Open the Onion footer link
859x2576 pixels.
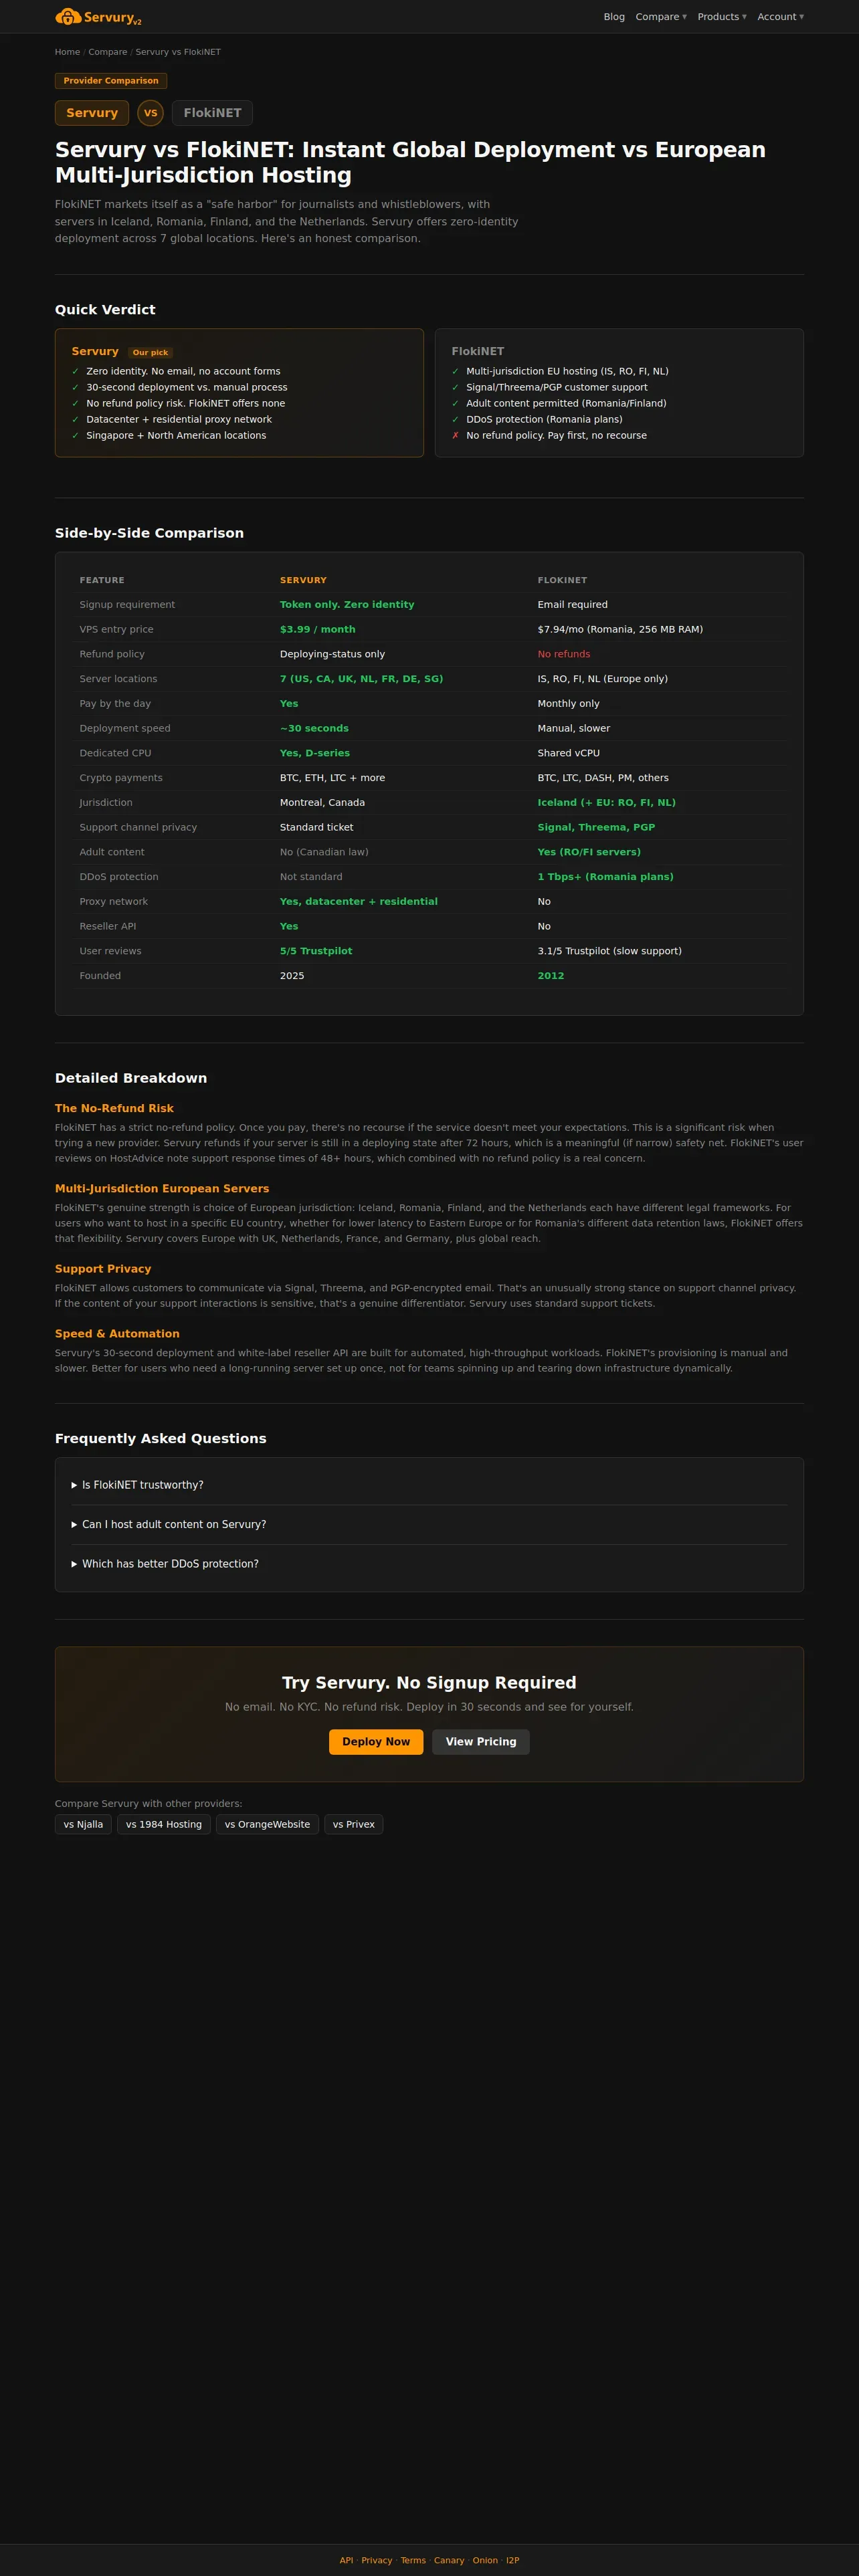[x=485, y=2561]
